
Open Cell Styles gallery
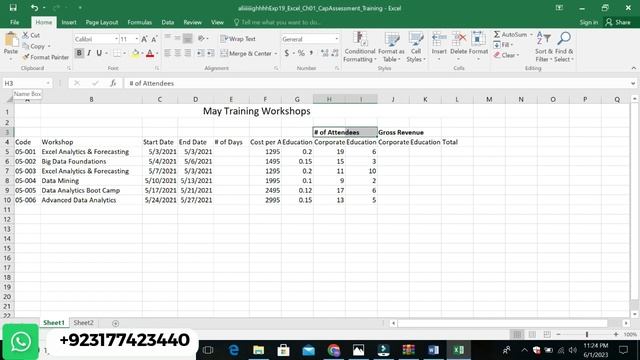[x=416, y=47]
